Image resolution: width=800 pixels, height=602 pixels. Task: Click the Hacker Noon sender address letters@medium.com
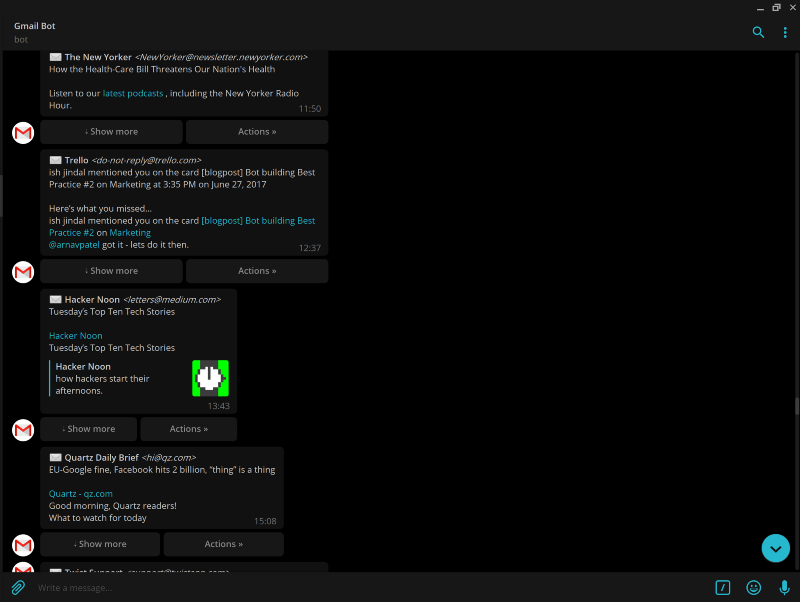[x=172, y=299]
